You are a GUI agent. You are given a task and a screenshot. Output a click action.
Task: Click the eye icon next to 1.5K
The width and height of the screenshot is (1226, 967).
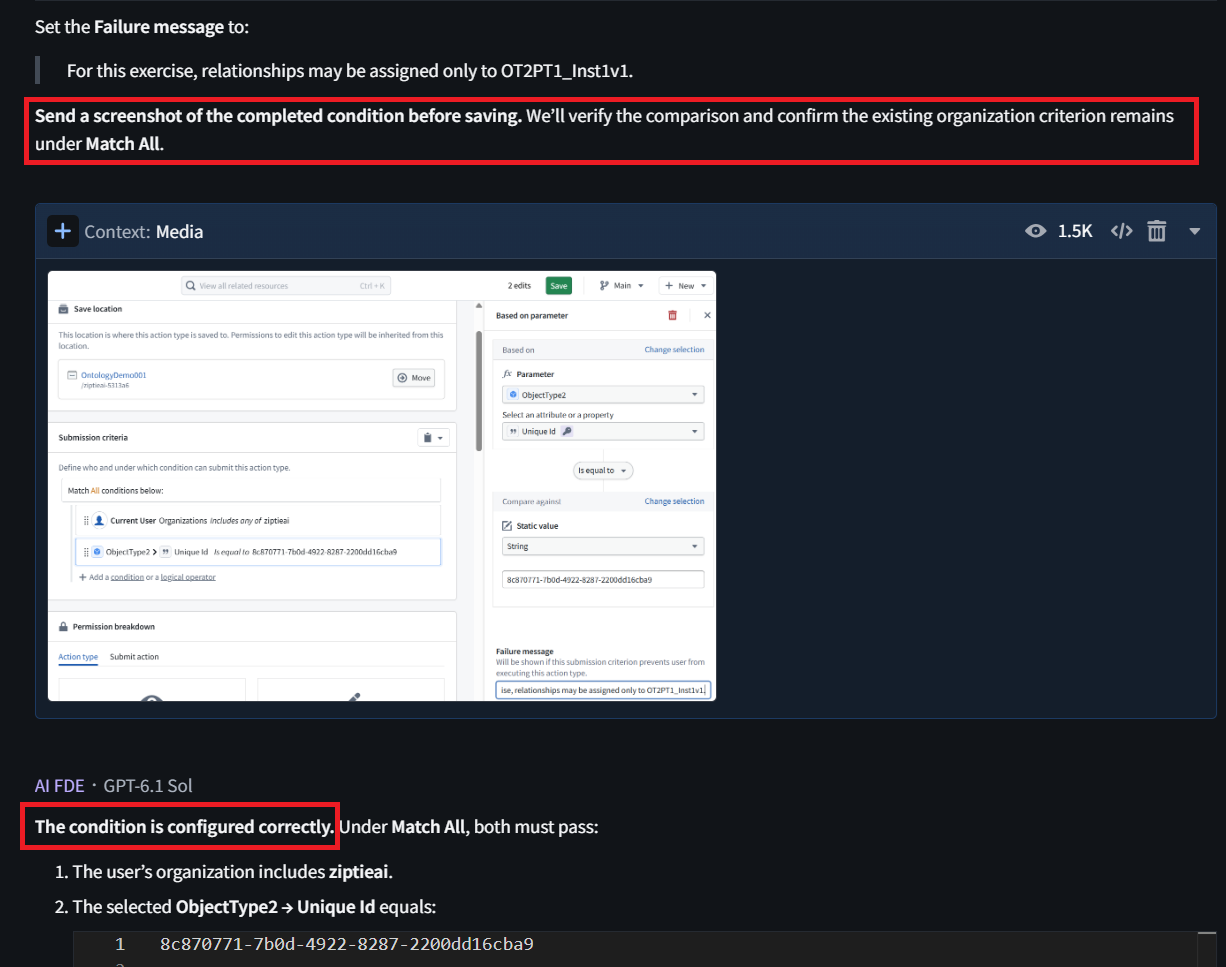pyautogui.click(x=1036, y=231)
